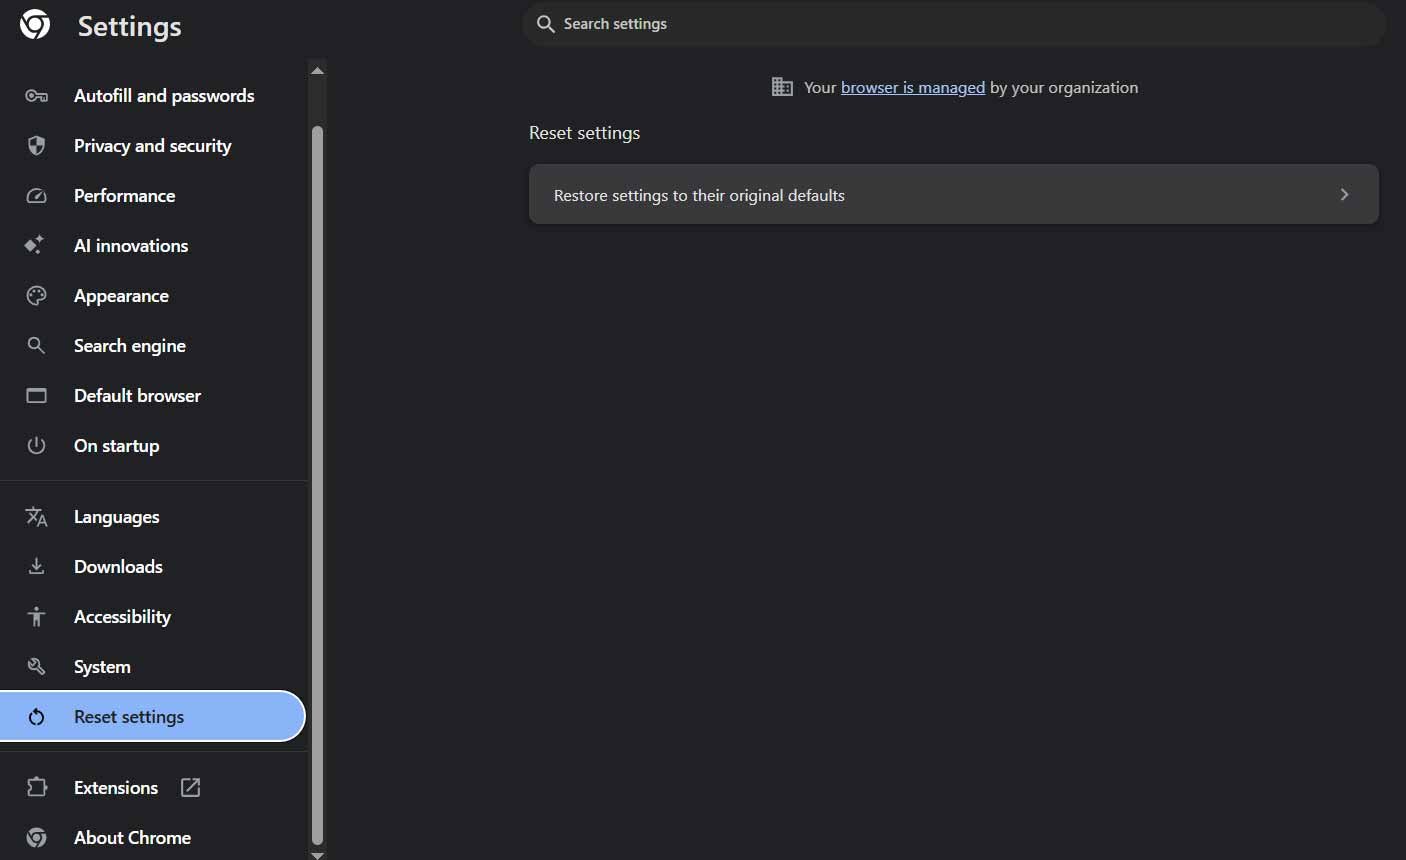Click the sidebar scroll up arrow
The image size is (1406, 860).
pos(317,71)
